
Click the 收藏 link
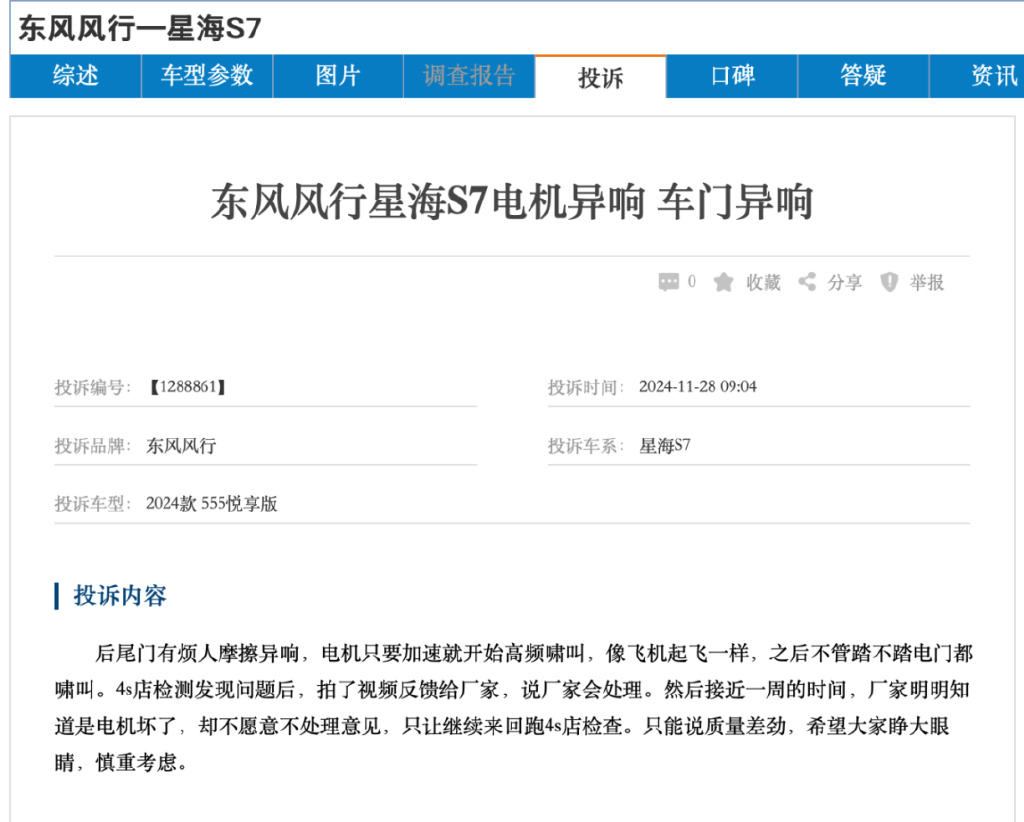763,283
